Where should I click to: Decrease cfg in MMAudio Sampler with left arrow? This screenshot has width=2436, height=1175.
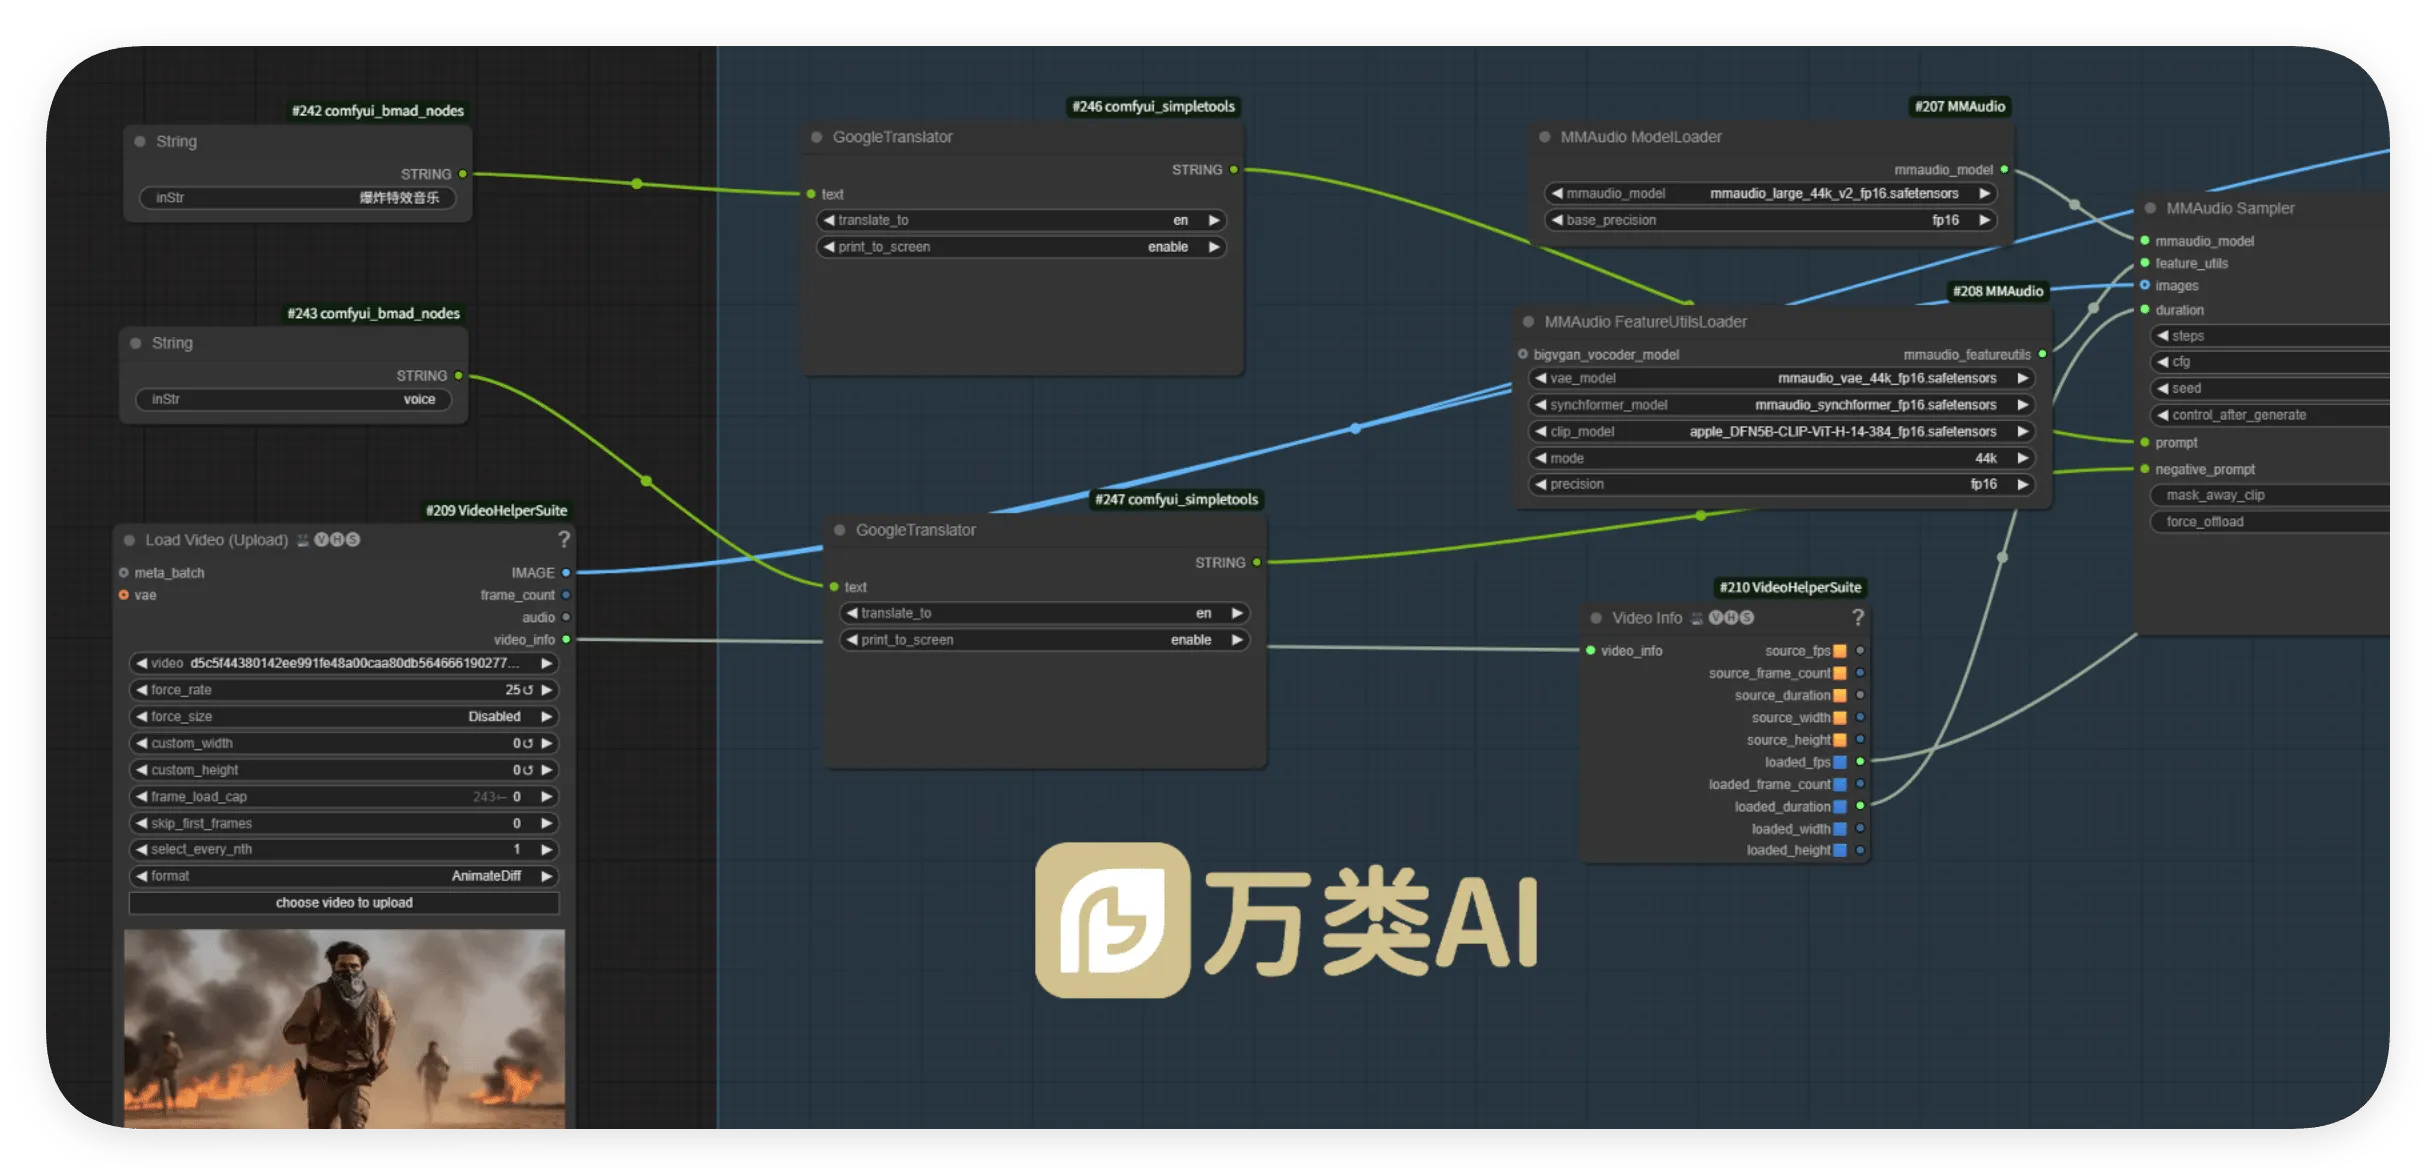[x=2163, y=362]
